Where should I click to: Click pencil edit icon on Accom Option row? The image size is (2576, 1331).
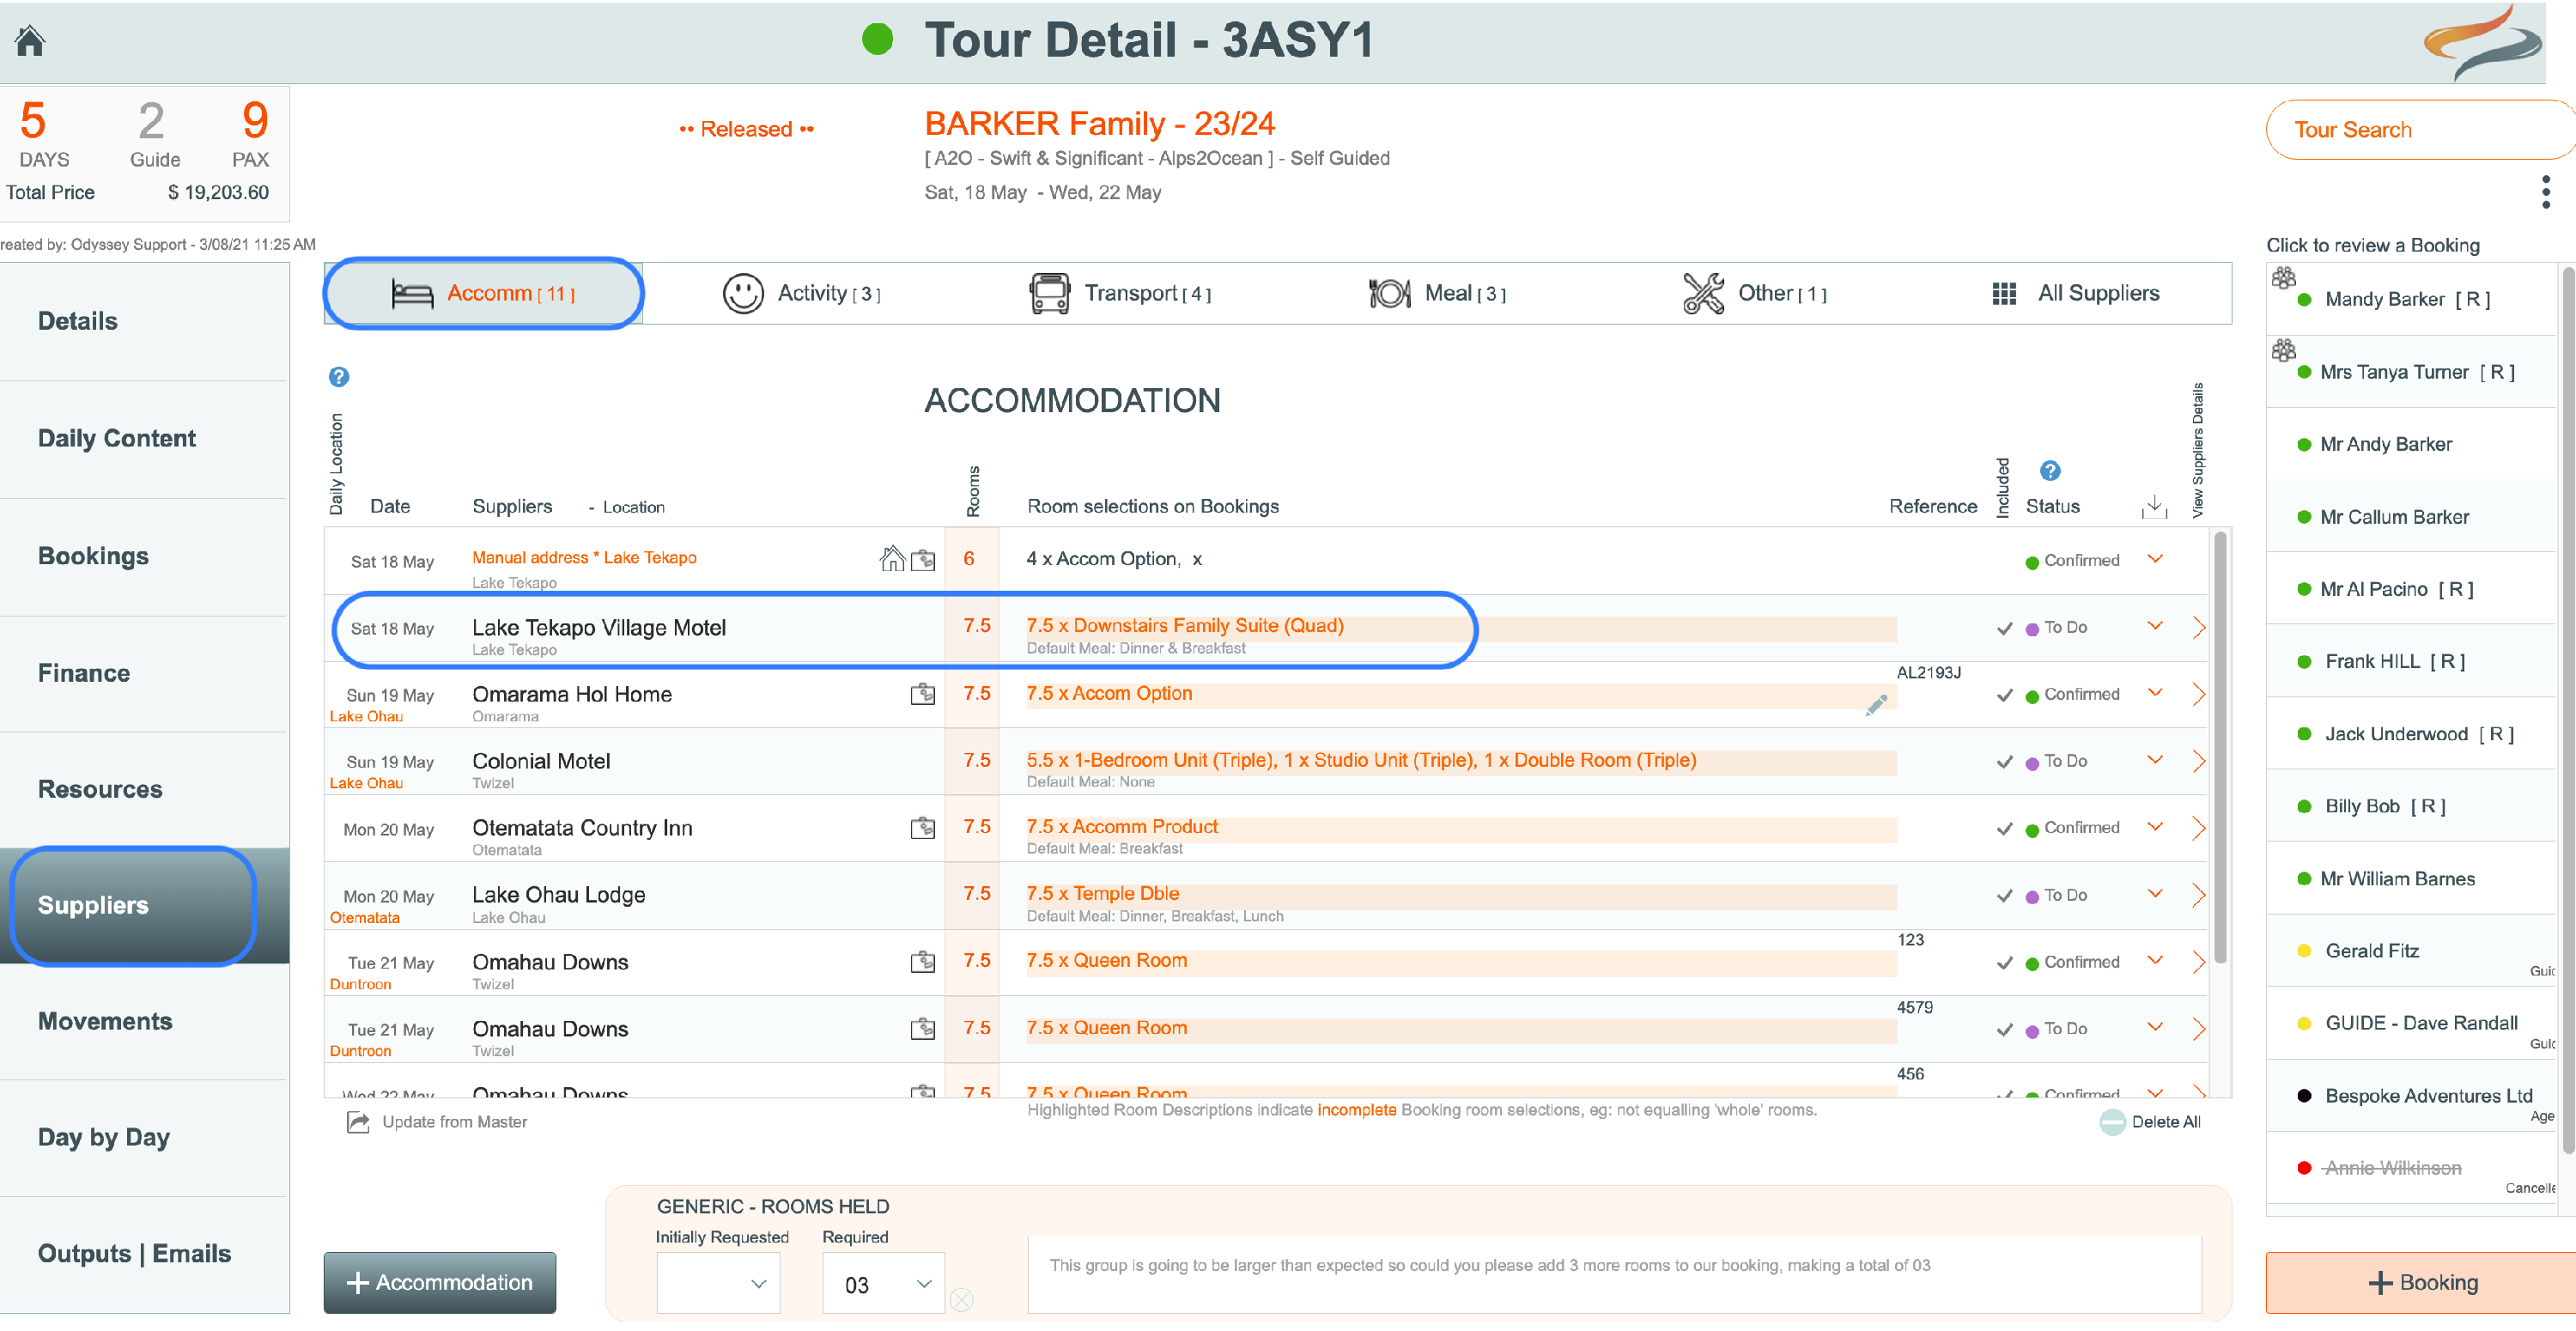[x=1876, y=706]
